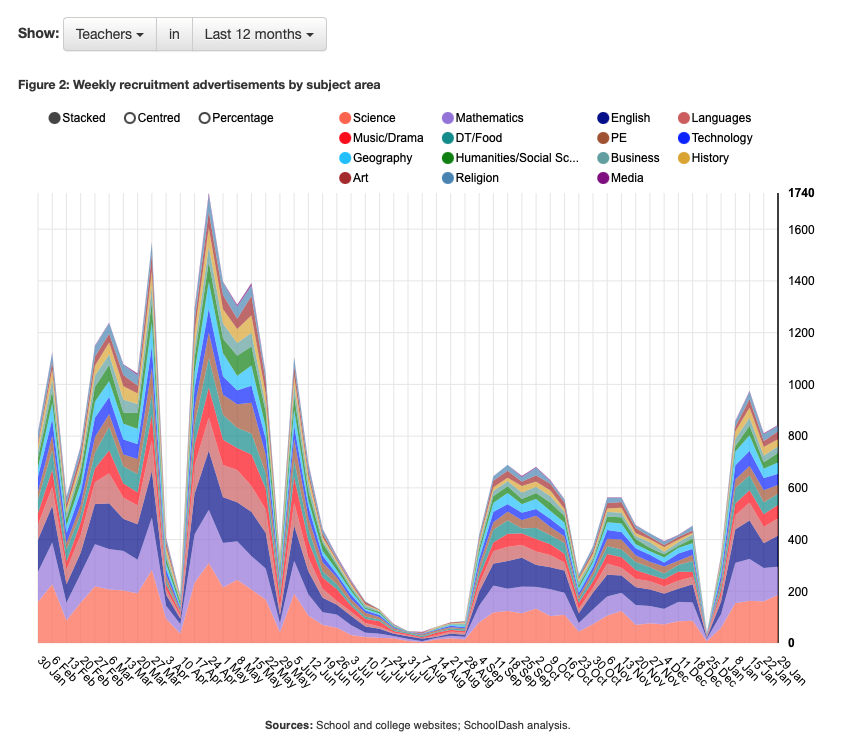
Task: Toggle English legend swatch
Action: tap(603, 118)
